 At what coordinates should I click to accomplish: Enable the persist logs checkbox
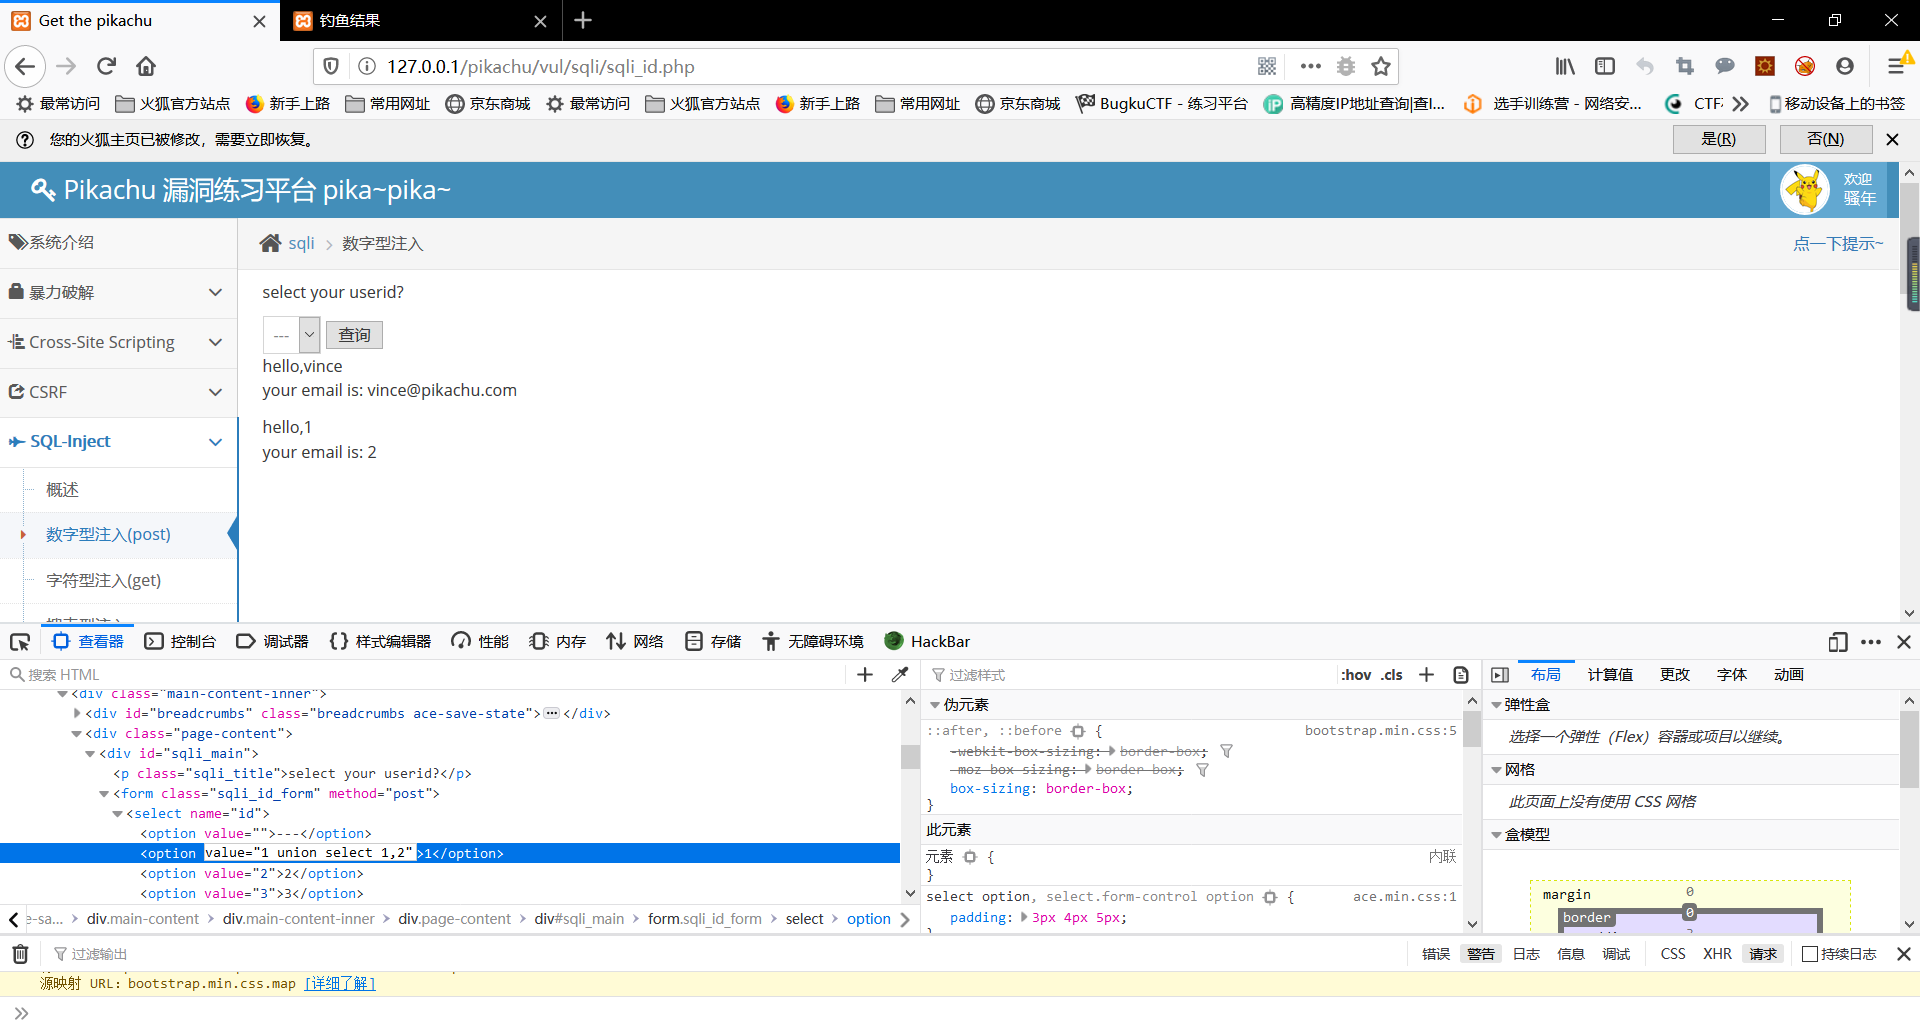coord(1809,954)
